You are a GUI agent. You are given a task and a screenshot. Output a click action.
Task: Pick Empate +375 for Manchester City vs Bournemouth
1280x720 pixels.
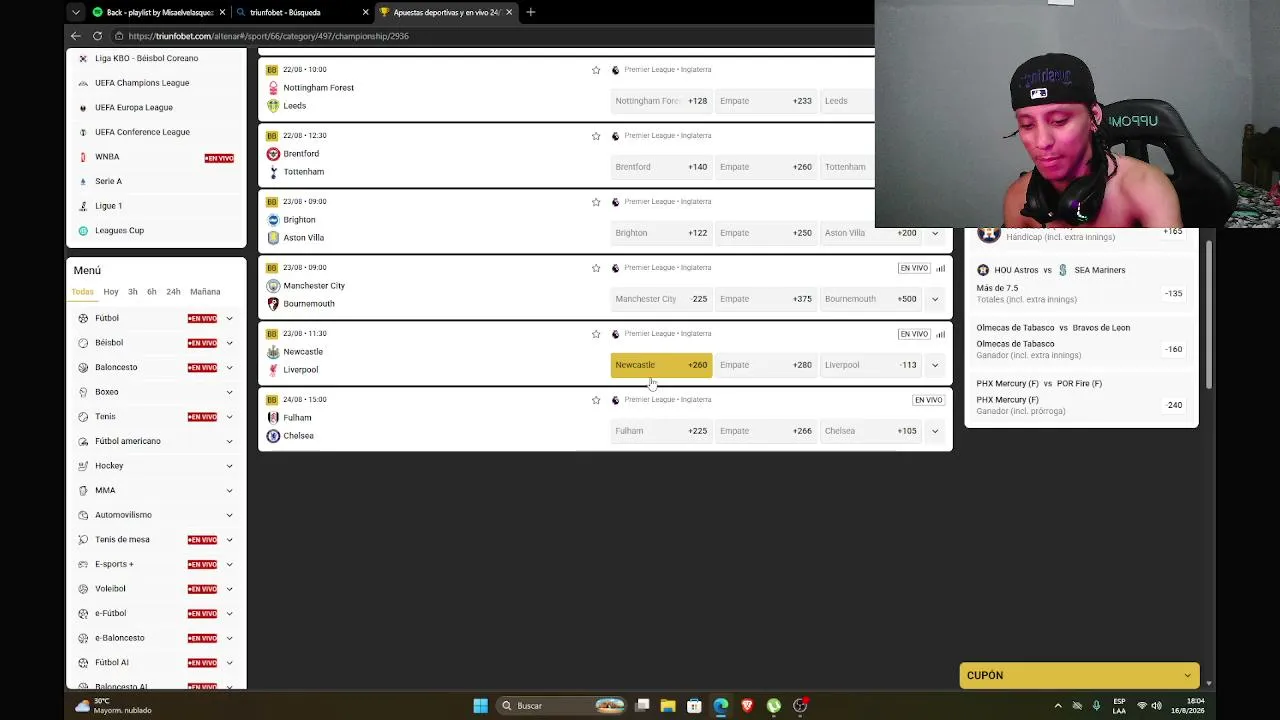[x=765, y=299]
